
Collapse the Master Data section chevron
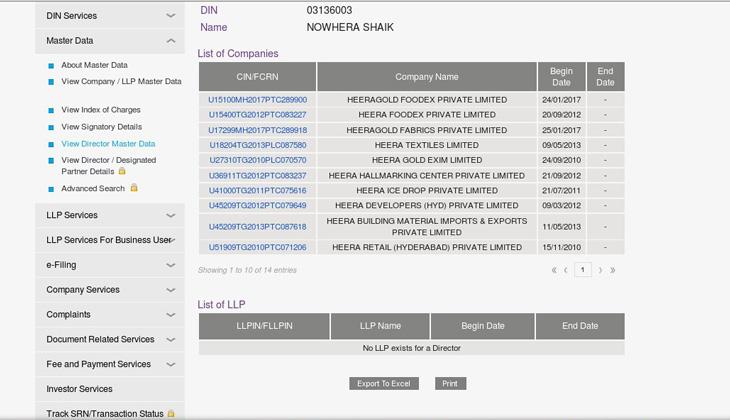(171, 41)
